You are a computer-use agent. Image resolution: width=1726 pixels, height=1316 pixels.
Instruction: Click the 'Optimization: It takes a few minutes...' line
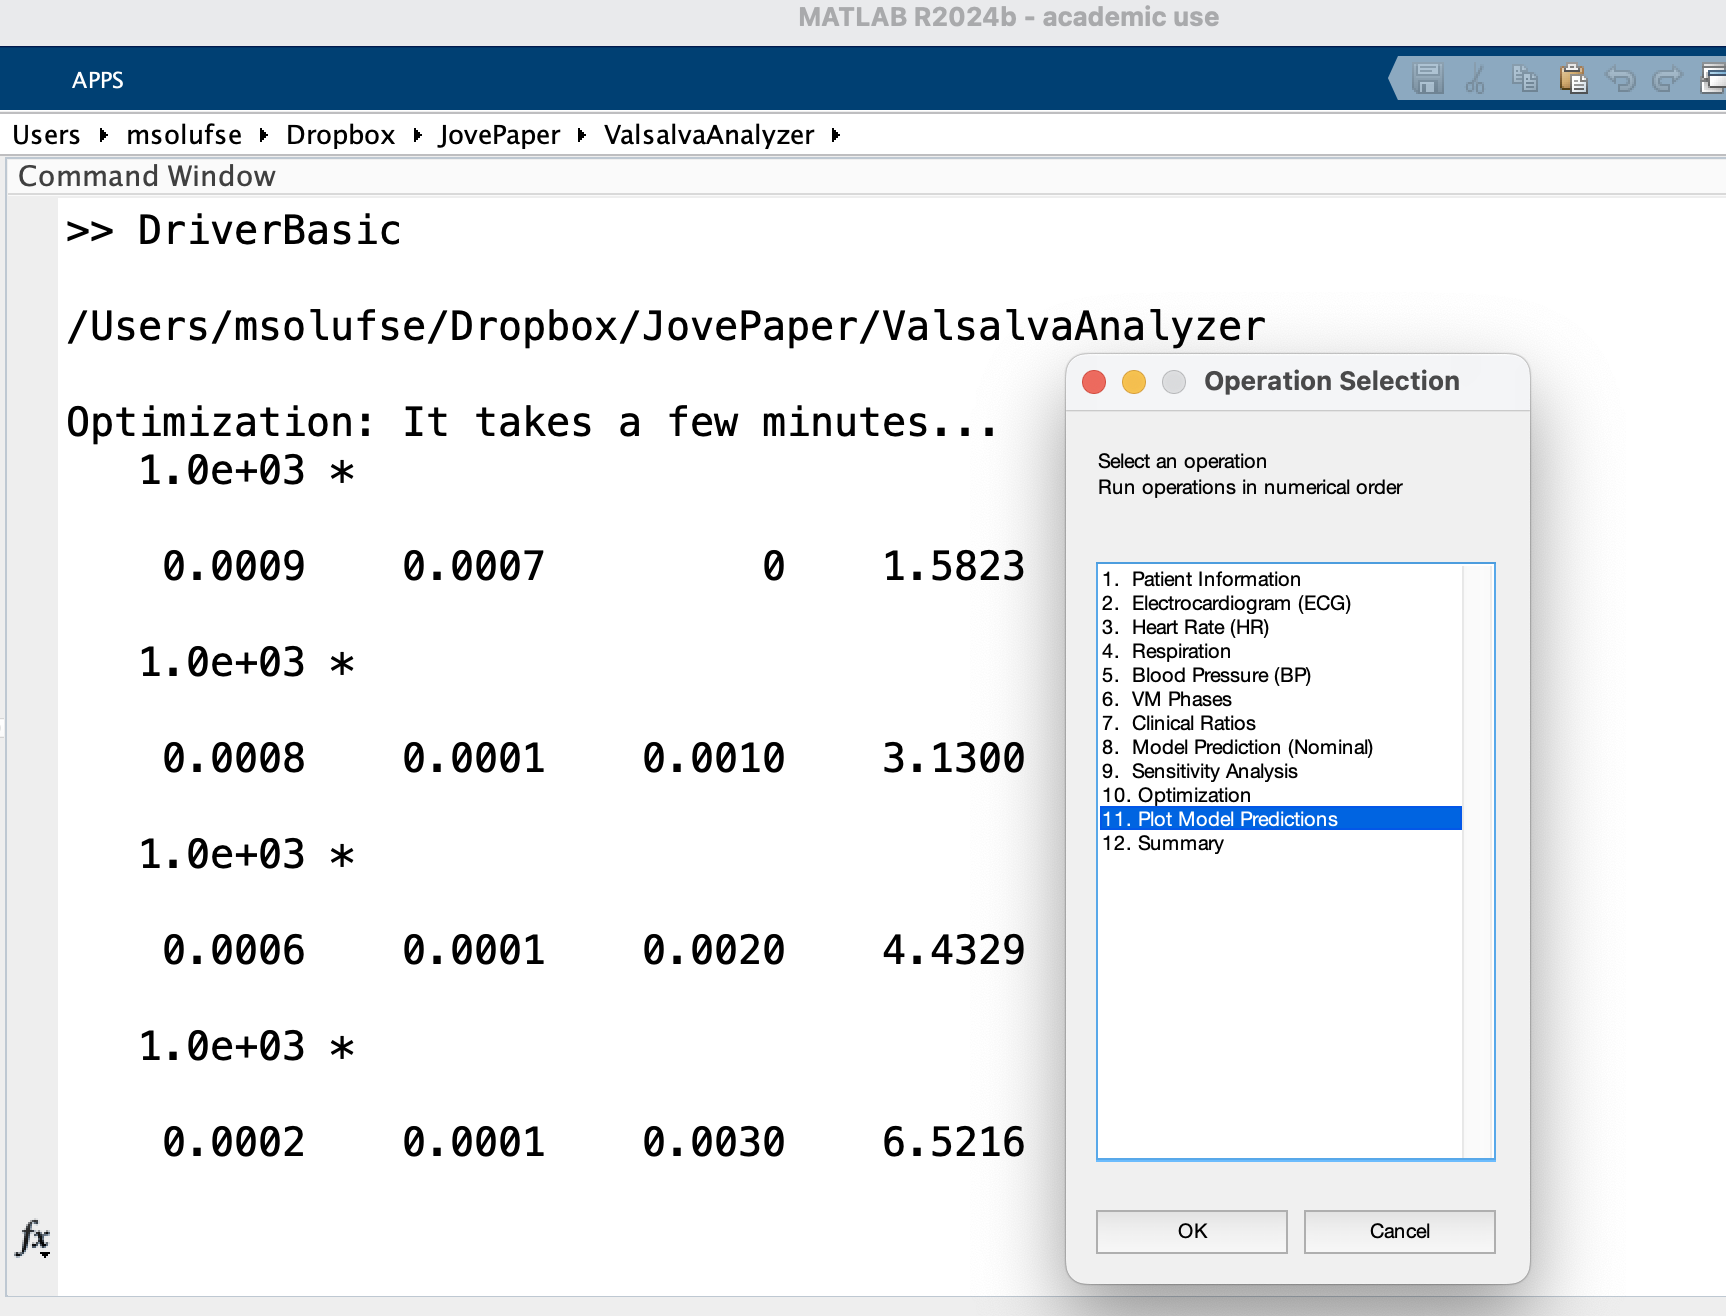coord(532,423)
